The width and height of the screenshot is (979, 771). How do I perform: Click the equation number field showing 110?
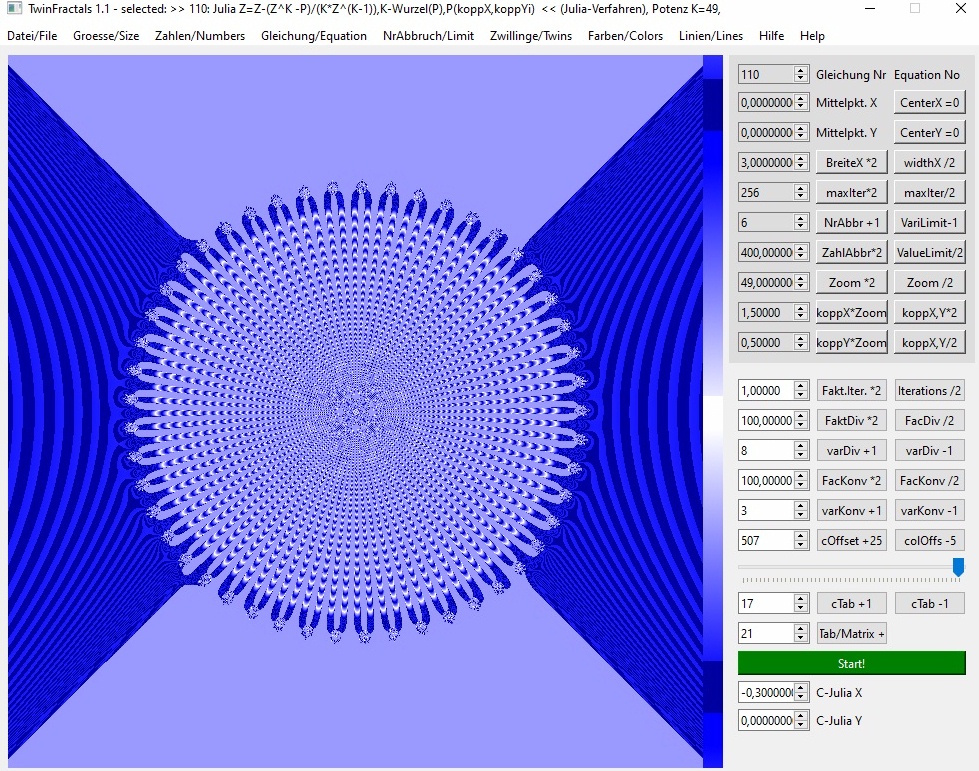click(774, 74)
